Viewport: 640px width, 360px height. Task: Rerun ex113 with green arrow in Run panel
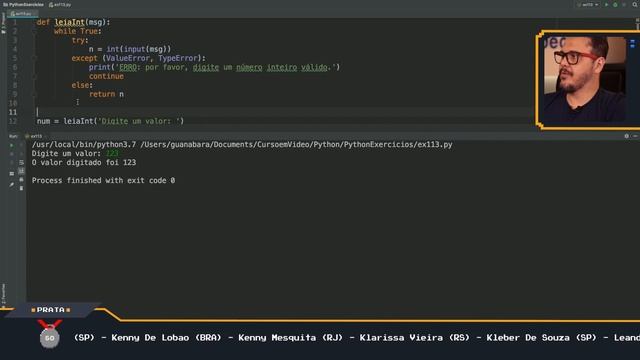tap(11, 145)
